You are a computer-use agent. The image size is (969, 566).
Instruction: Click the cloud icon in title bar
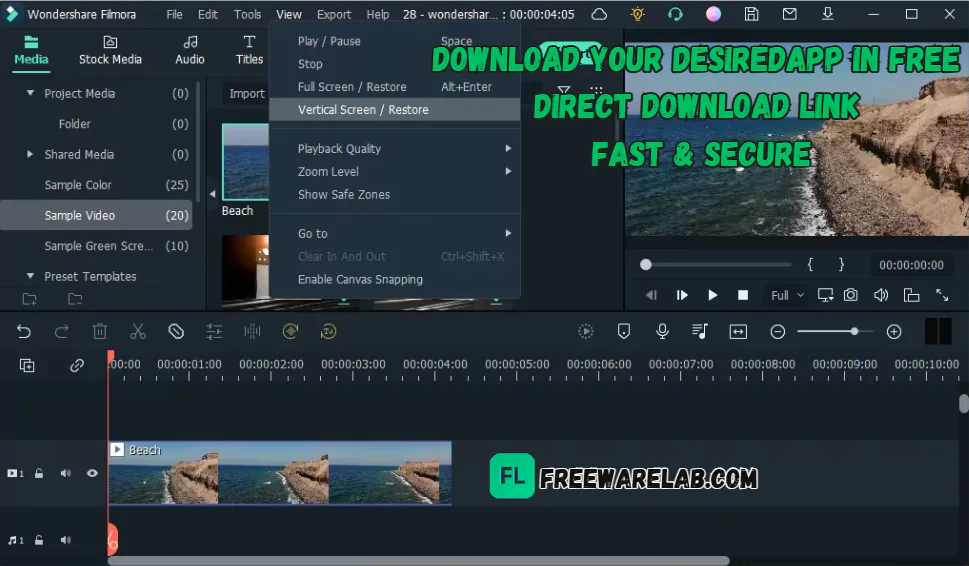(599, 14)
